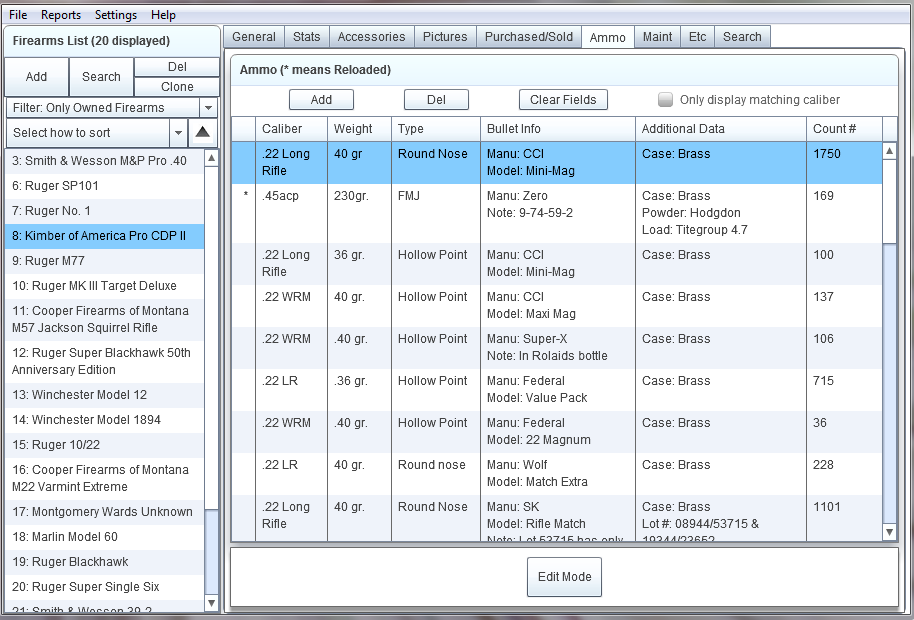Screen dimensions: 914x620
Task: Click the Clear Fields button
Action: pos(563,100)
